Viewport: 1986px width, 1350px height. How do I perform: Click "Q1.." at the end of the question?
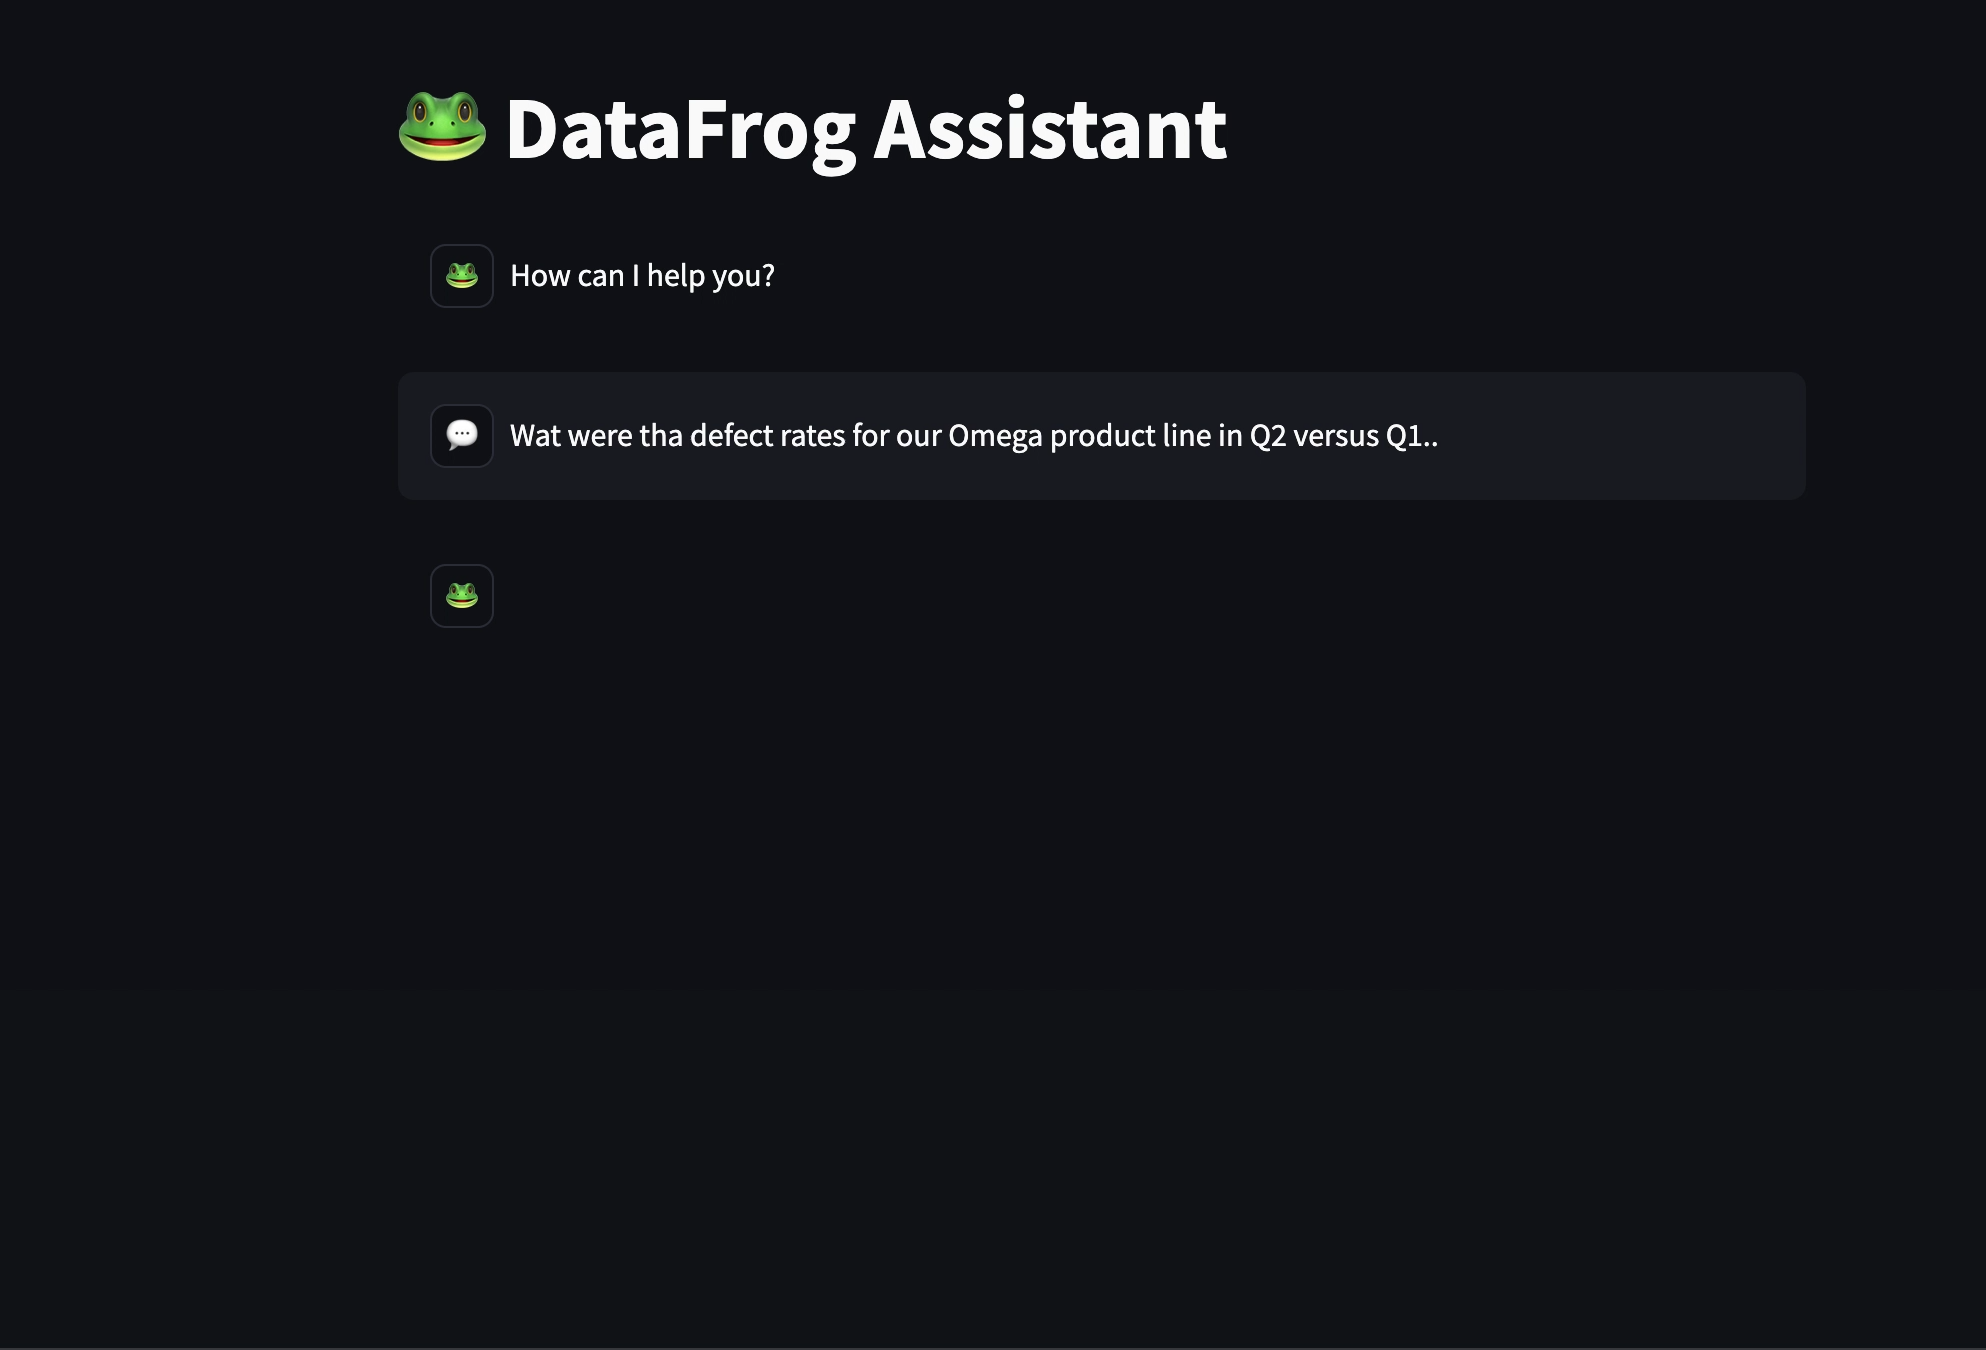(x=1412, y=436)
